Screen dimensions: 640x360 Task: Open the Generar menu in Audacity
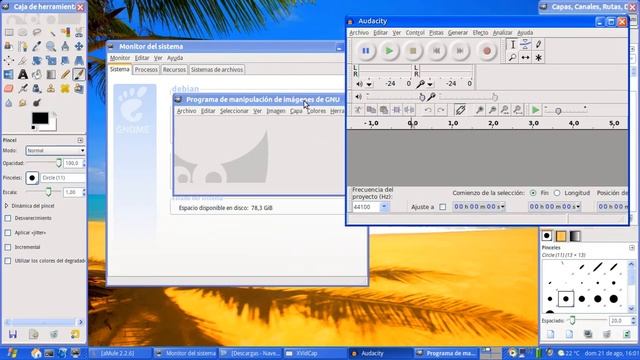[458, 33]
